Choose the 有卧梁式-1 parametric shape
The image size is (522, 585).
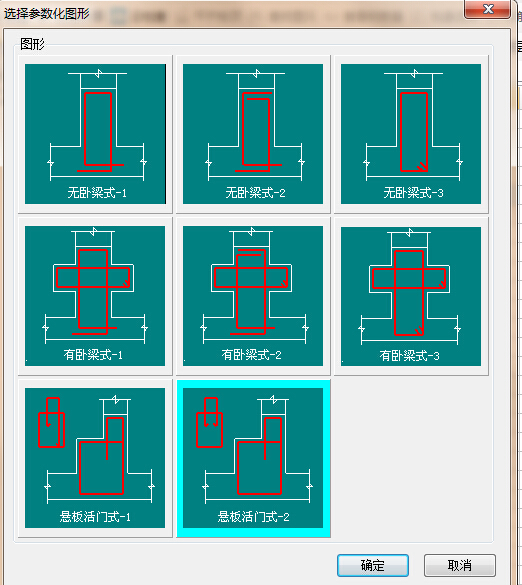(95, 296)
